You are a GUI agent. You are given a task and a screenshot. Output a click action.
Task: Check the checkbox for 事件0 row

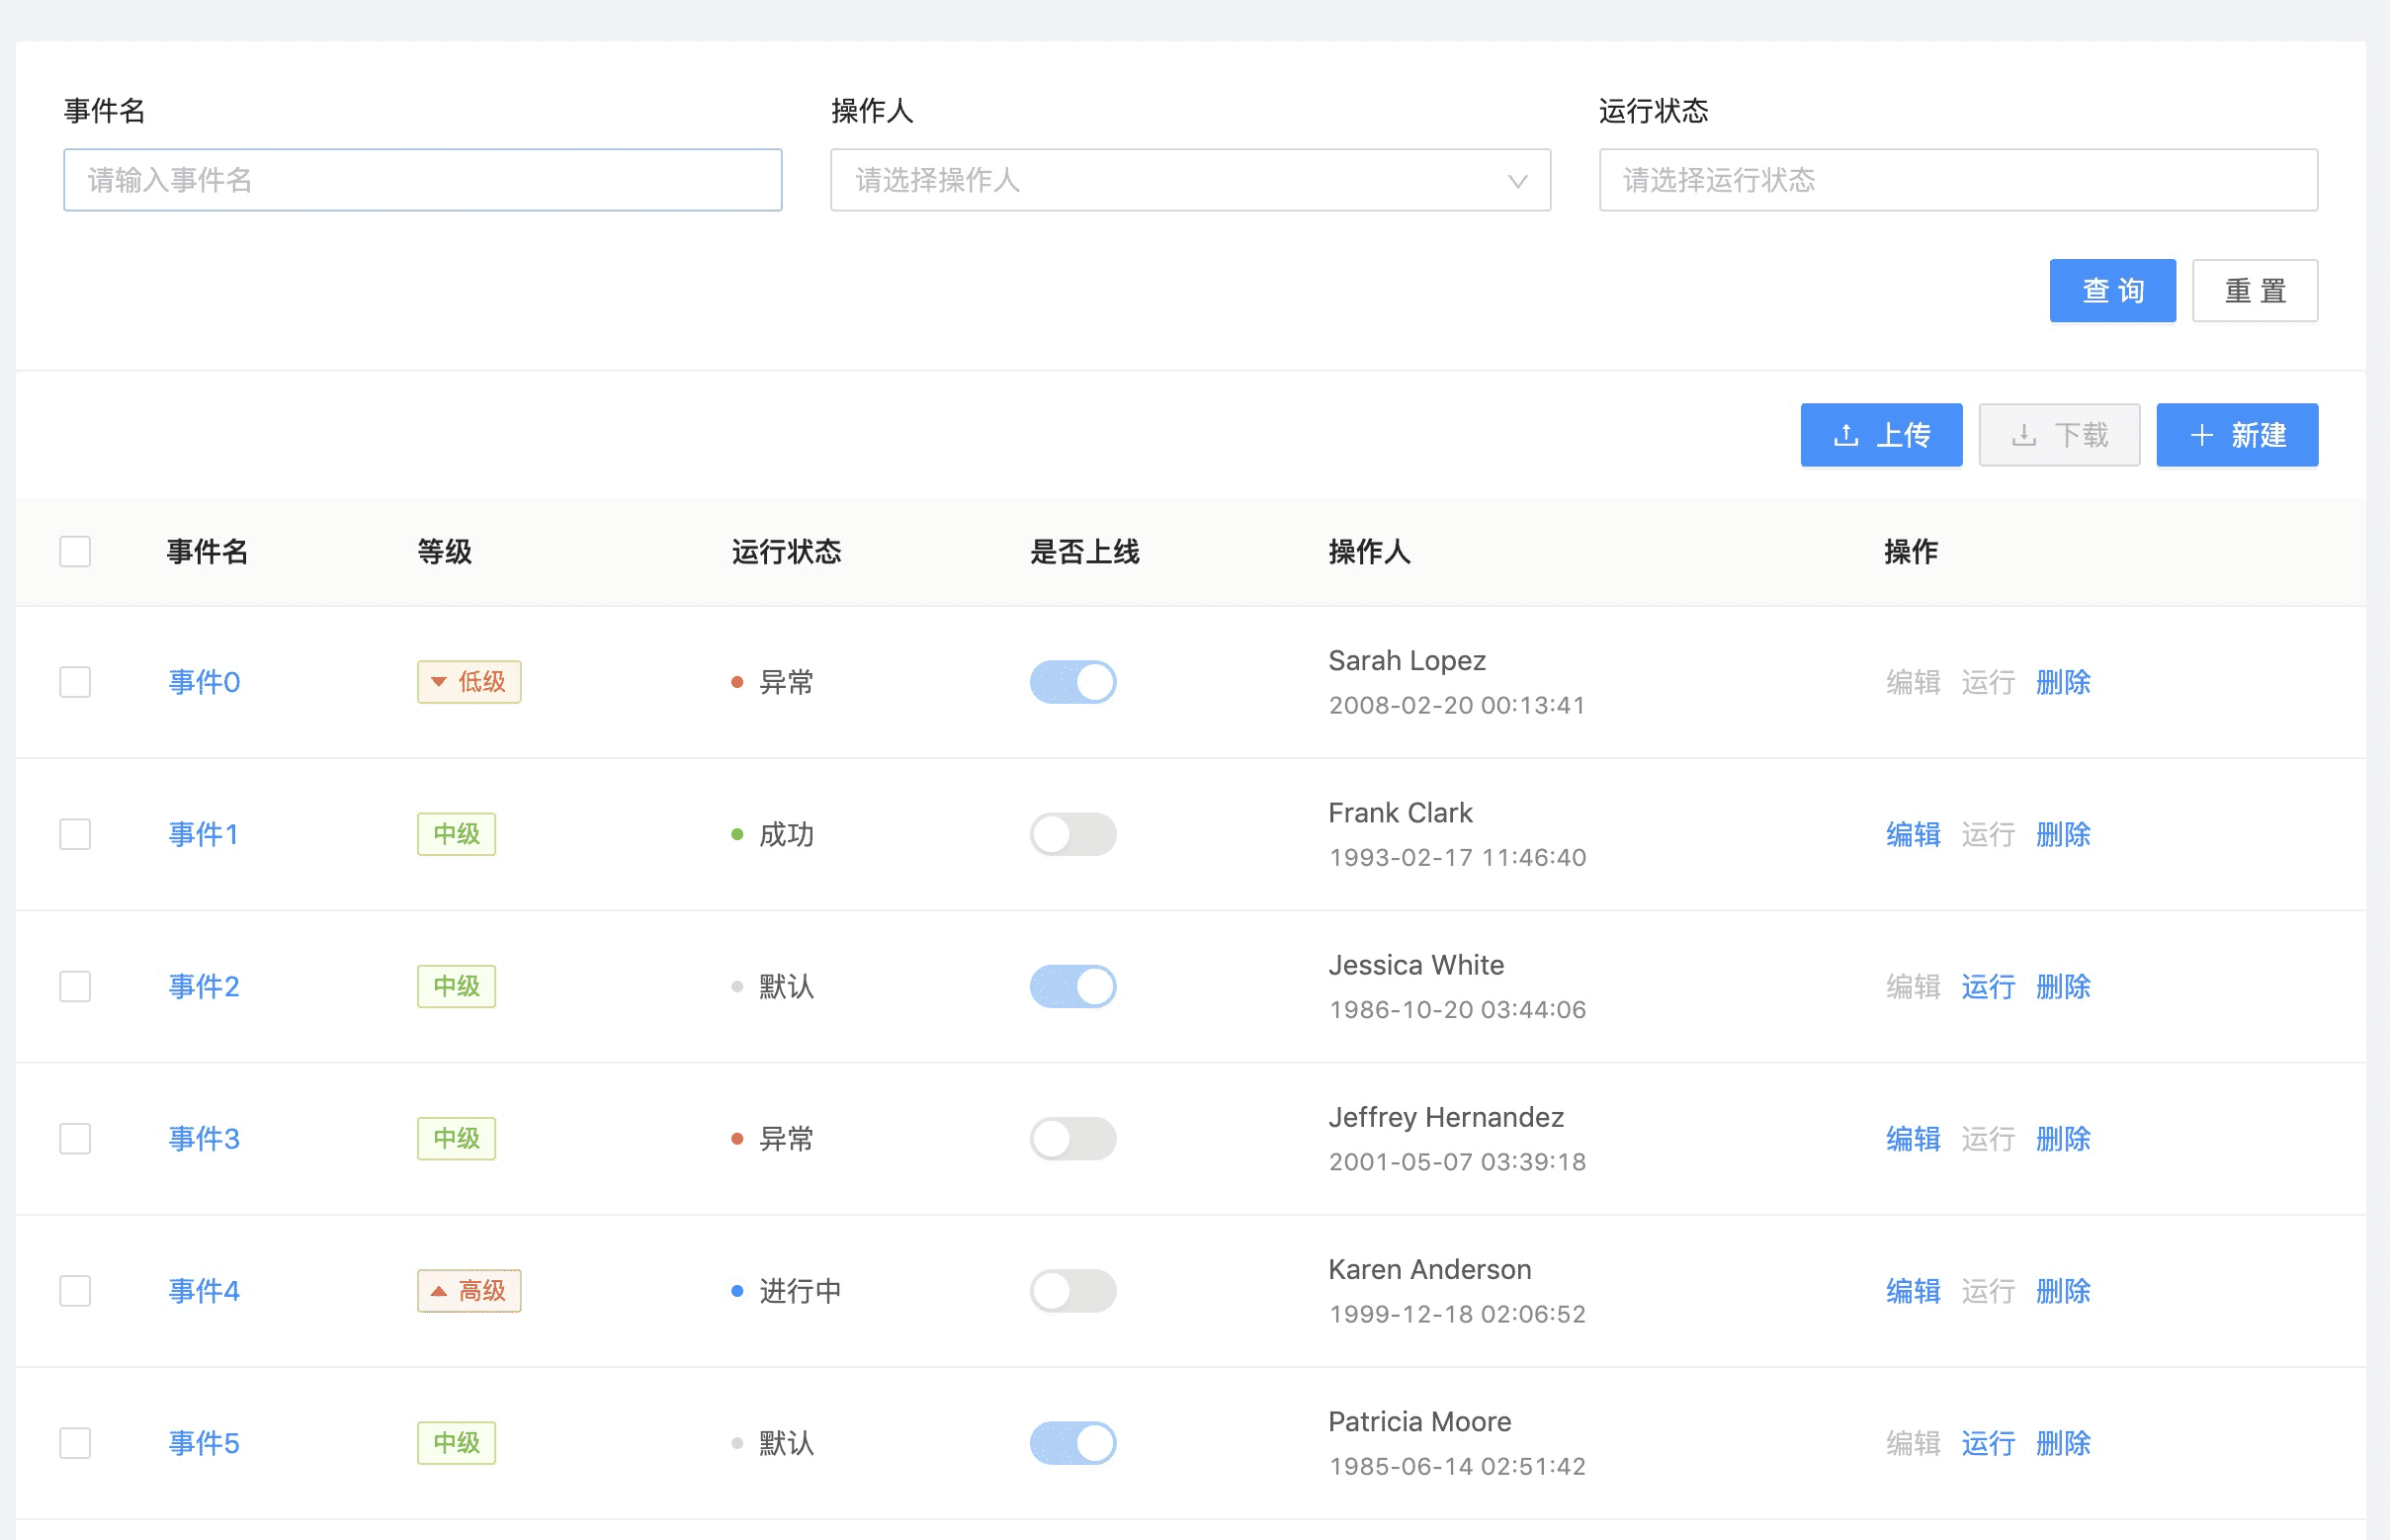75,682
